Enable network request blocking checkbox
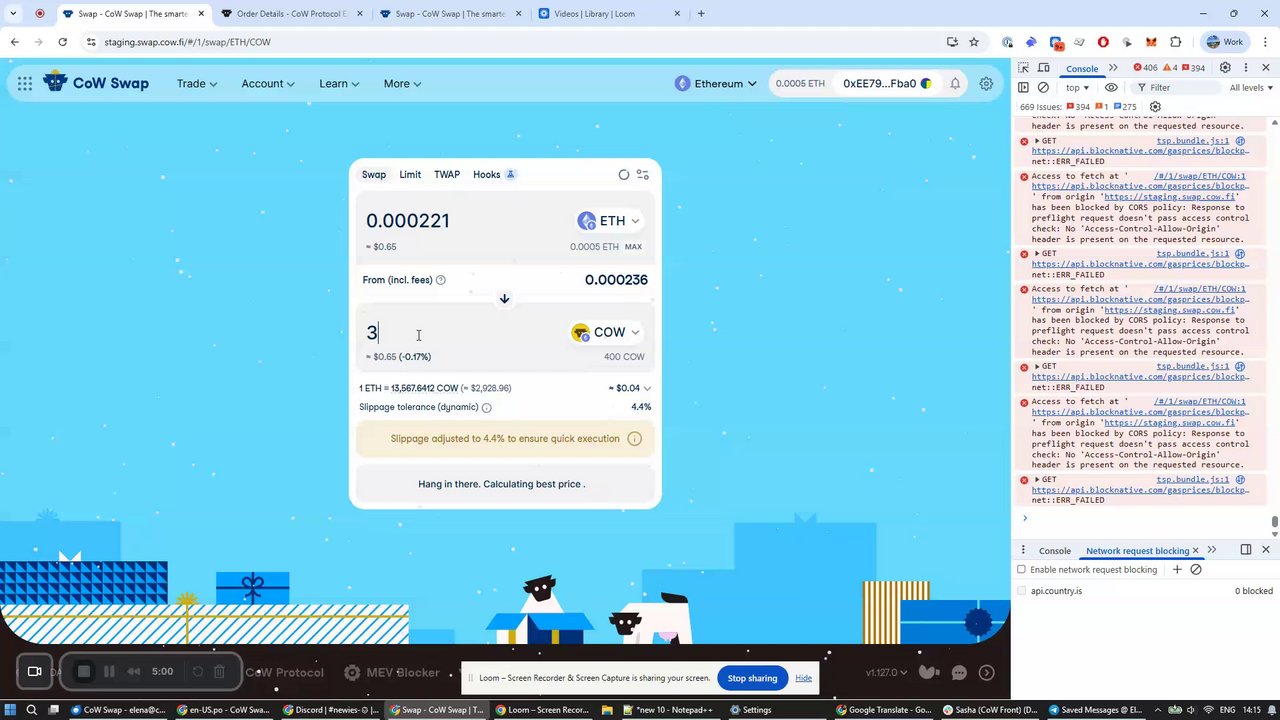The image size is (1280, 720). [x=1021, y=570]
